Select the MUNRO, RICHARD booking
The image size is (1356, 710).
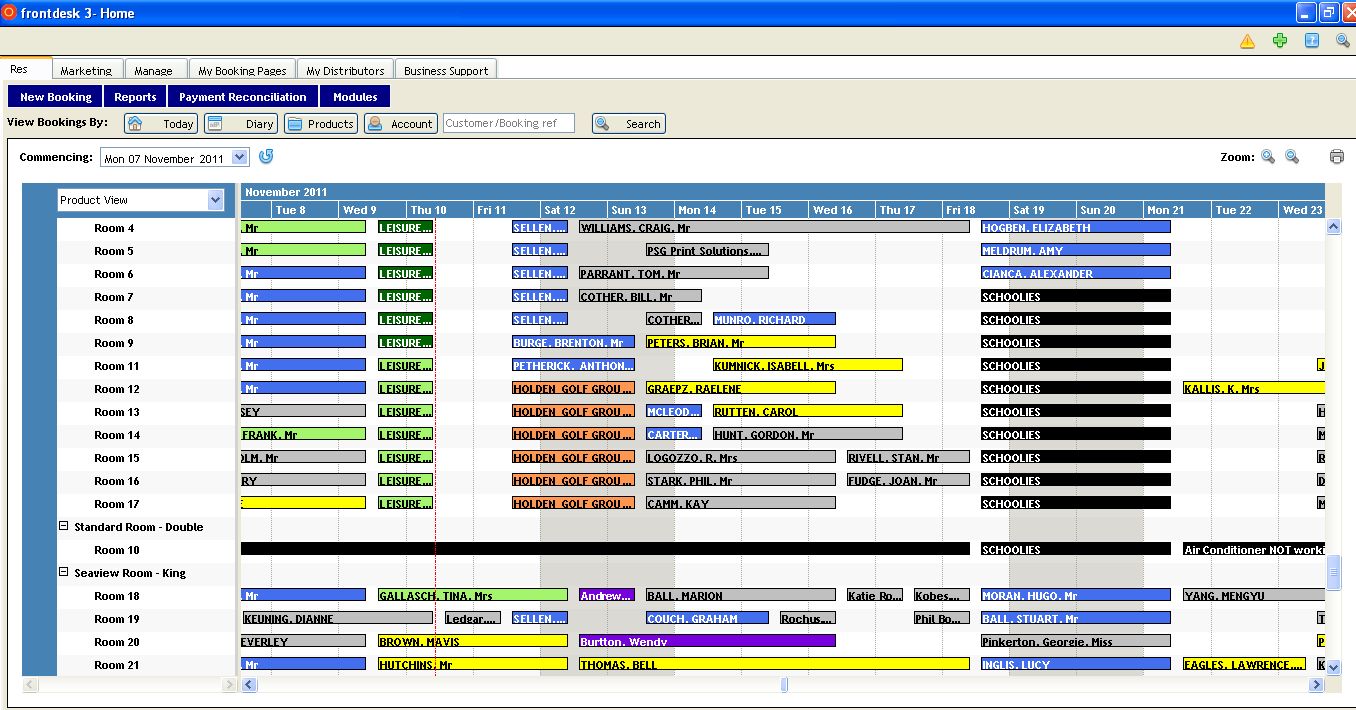(774, 319)
